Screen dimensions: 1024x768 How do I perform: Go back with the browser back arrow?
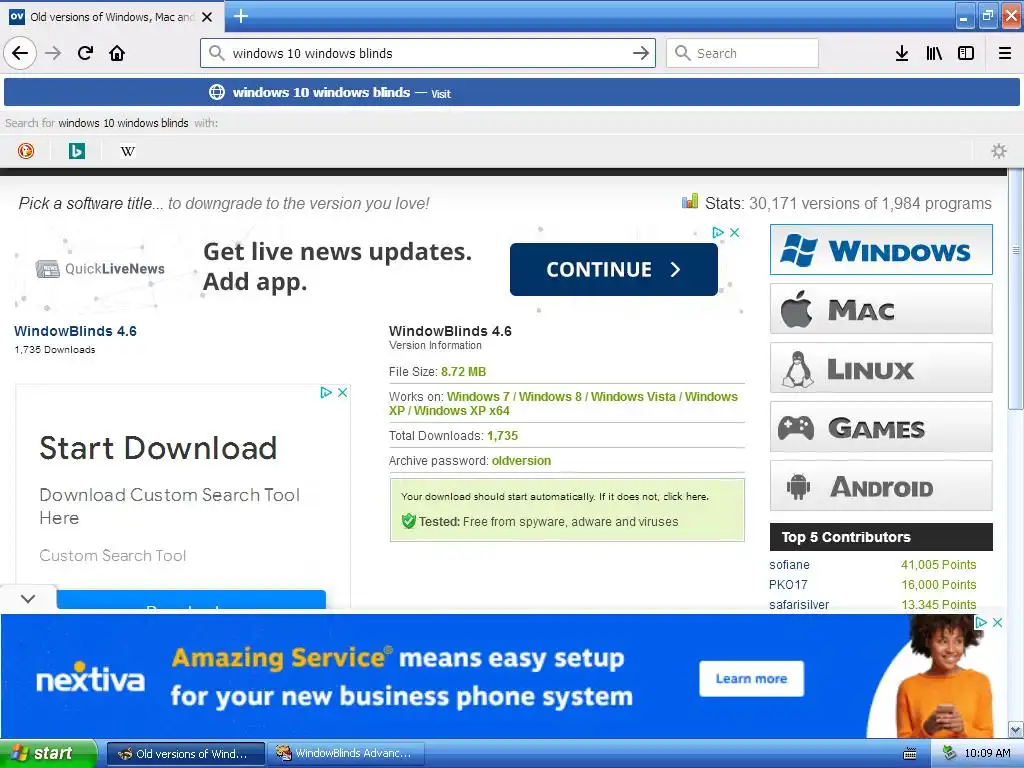(x=20, y=53)
